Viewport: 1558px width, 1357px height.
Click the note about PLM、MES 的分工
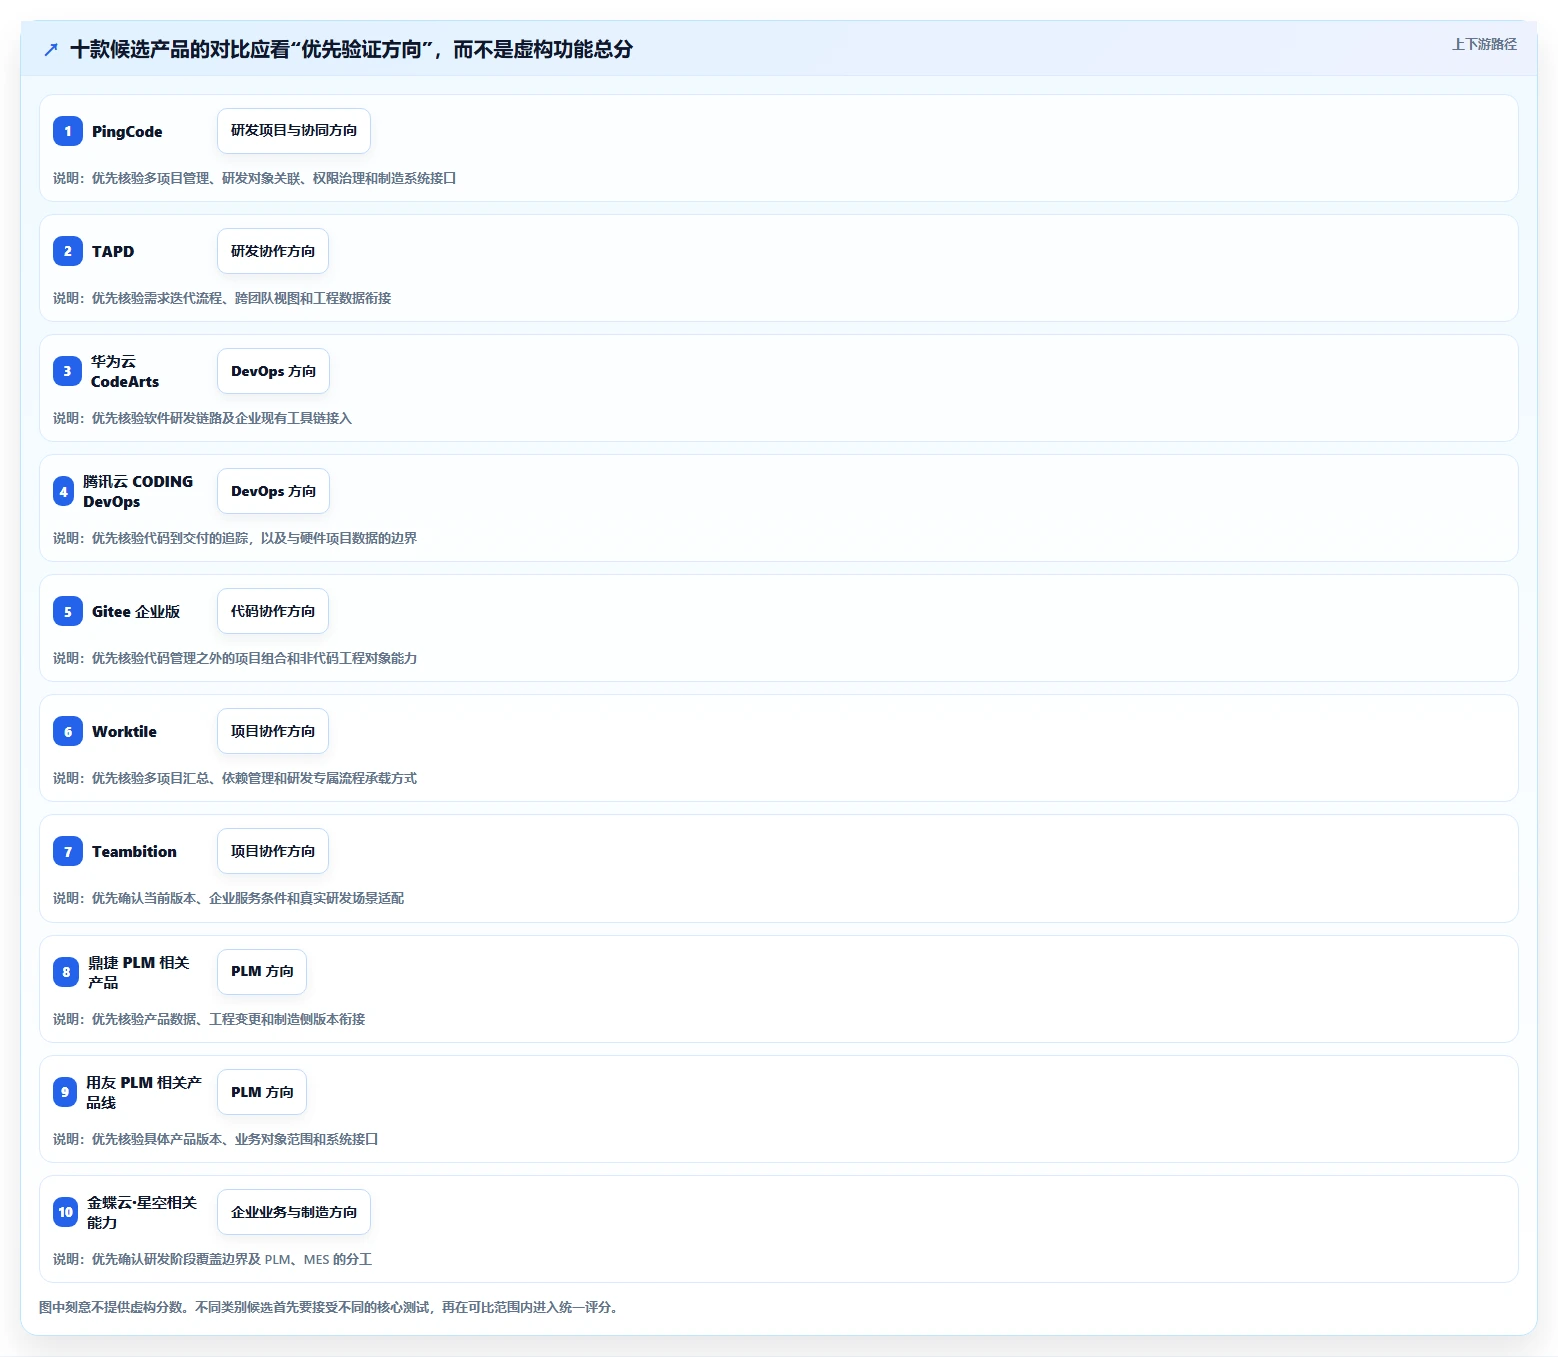[x=213, y=1259]
